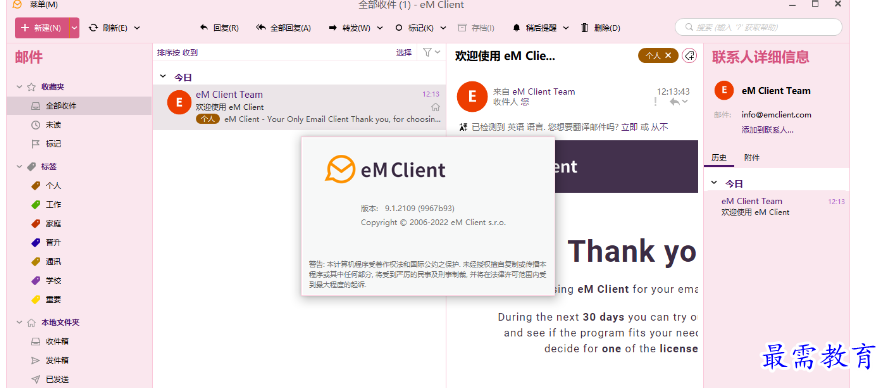Click 立即 to translate the message now
Screen dimensions: 884x388
pos(629,127)
